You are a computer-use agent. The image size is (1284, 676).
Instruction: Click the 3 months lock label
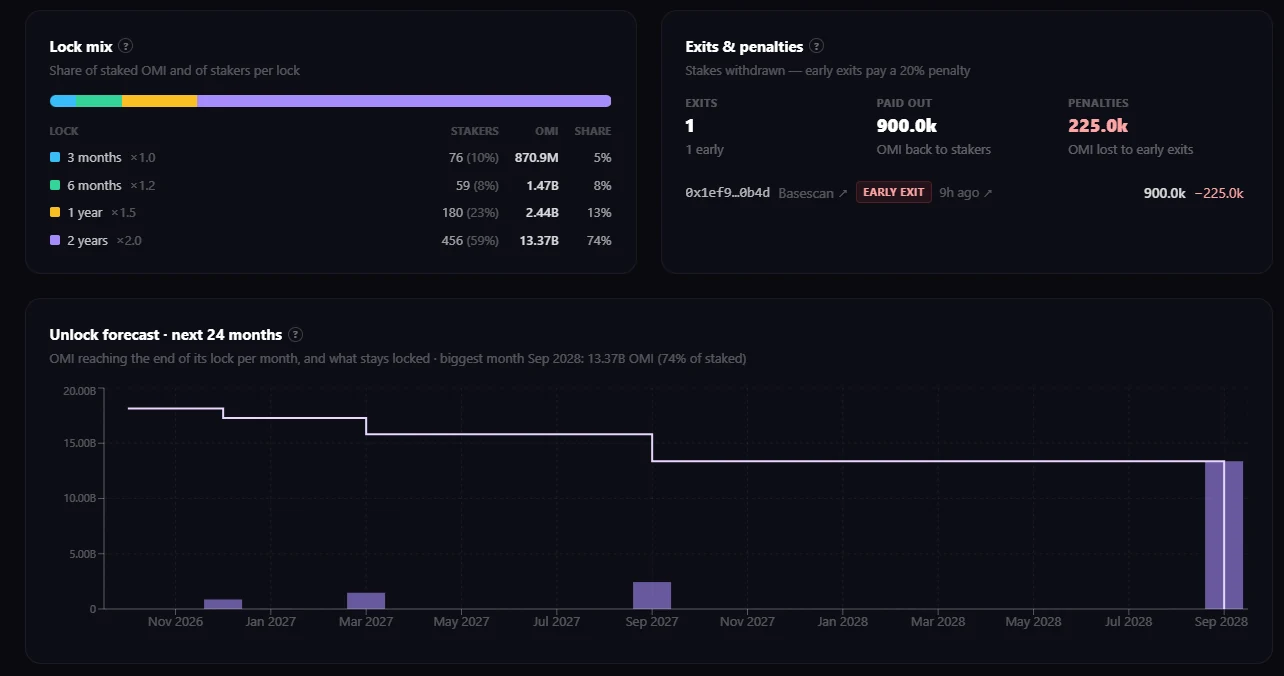94,158
